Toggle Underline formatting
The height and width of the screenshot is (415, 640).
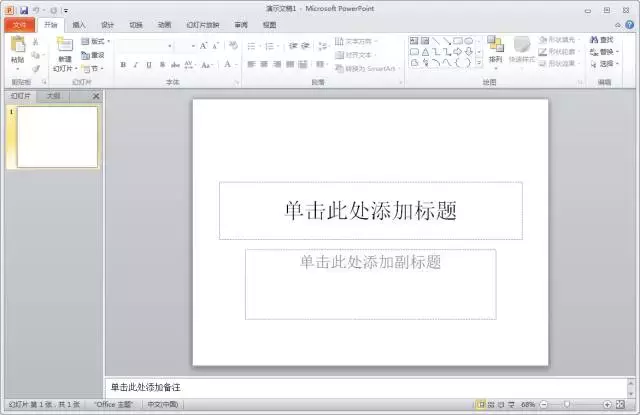(x=149, y=65)
